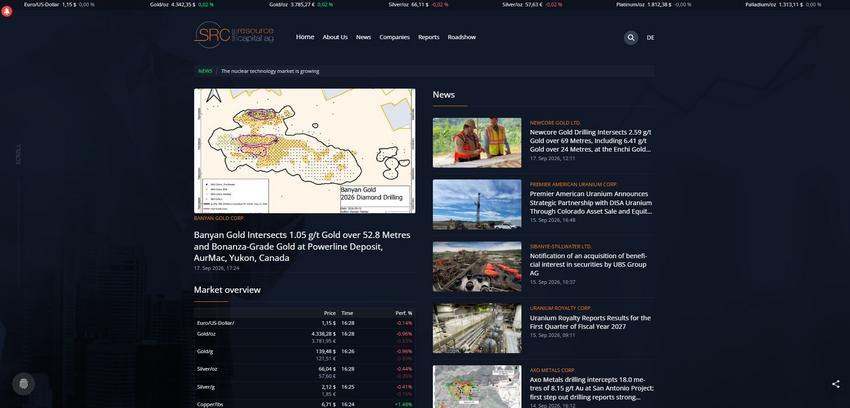
Task: Click Platinum/oz quote in top ticker
Action: coord(653,4)
